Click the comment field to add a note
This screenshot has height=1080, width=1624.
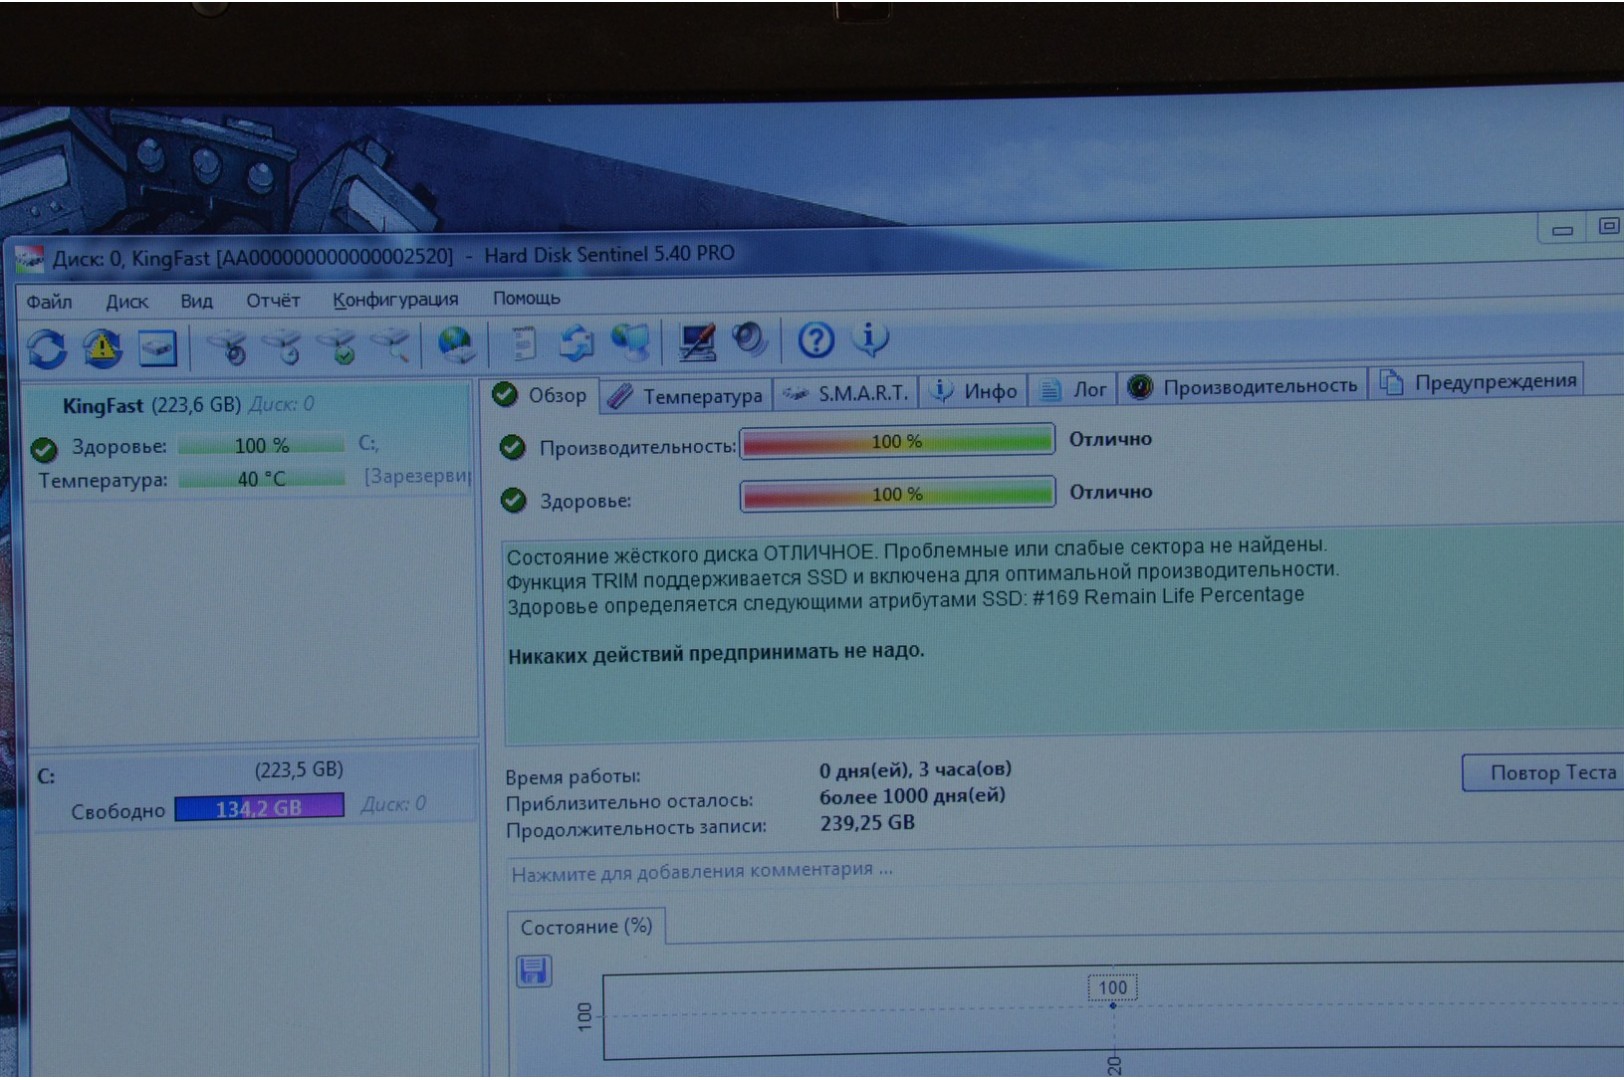pyautogui.click(x=702, y=871)
